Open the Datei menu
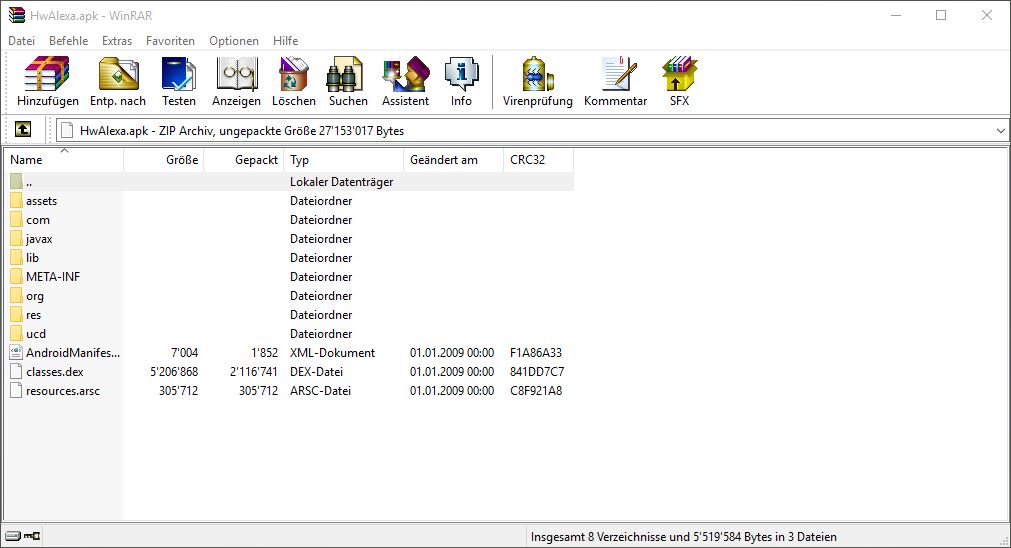1011x548 pixels. [x=21, y=41]
